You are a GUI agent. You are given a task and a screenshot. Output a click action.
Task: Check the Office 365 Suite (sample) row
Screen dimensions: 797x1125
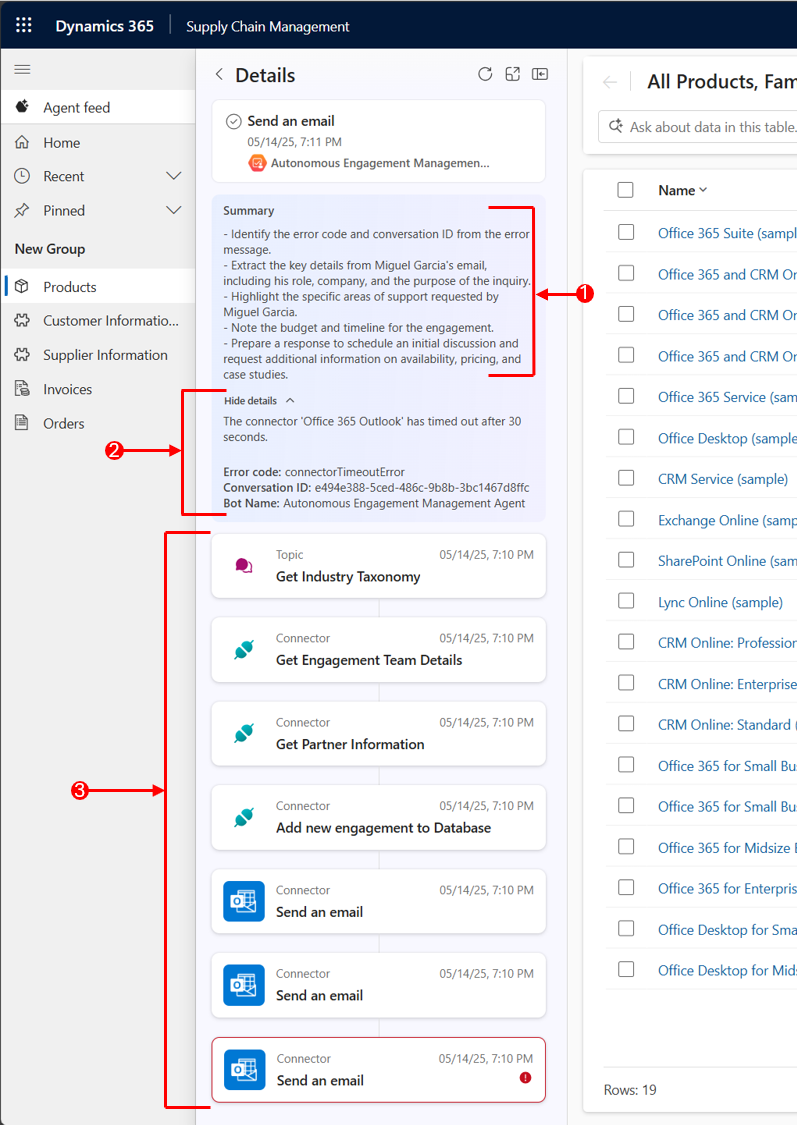pos(626,232)
